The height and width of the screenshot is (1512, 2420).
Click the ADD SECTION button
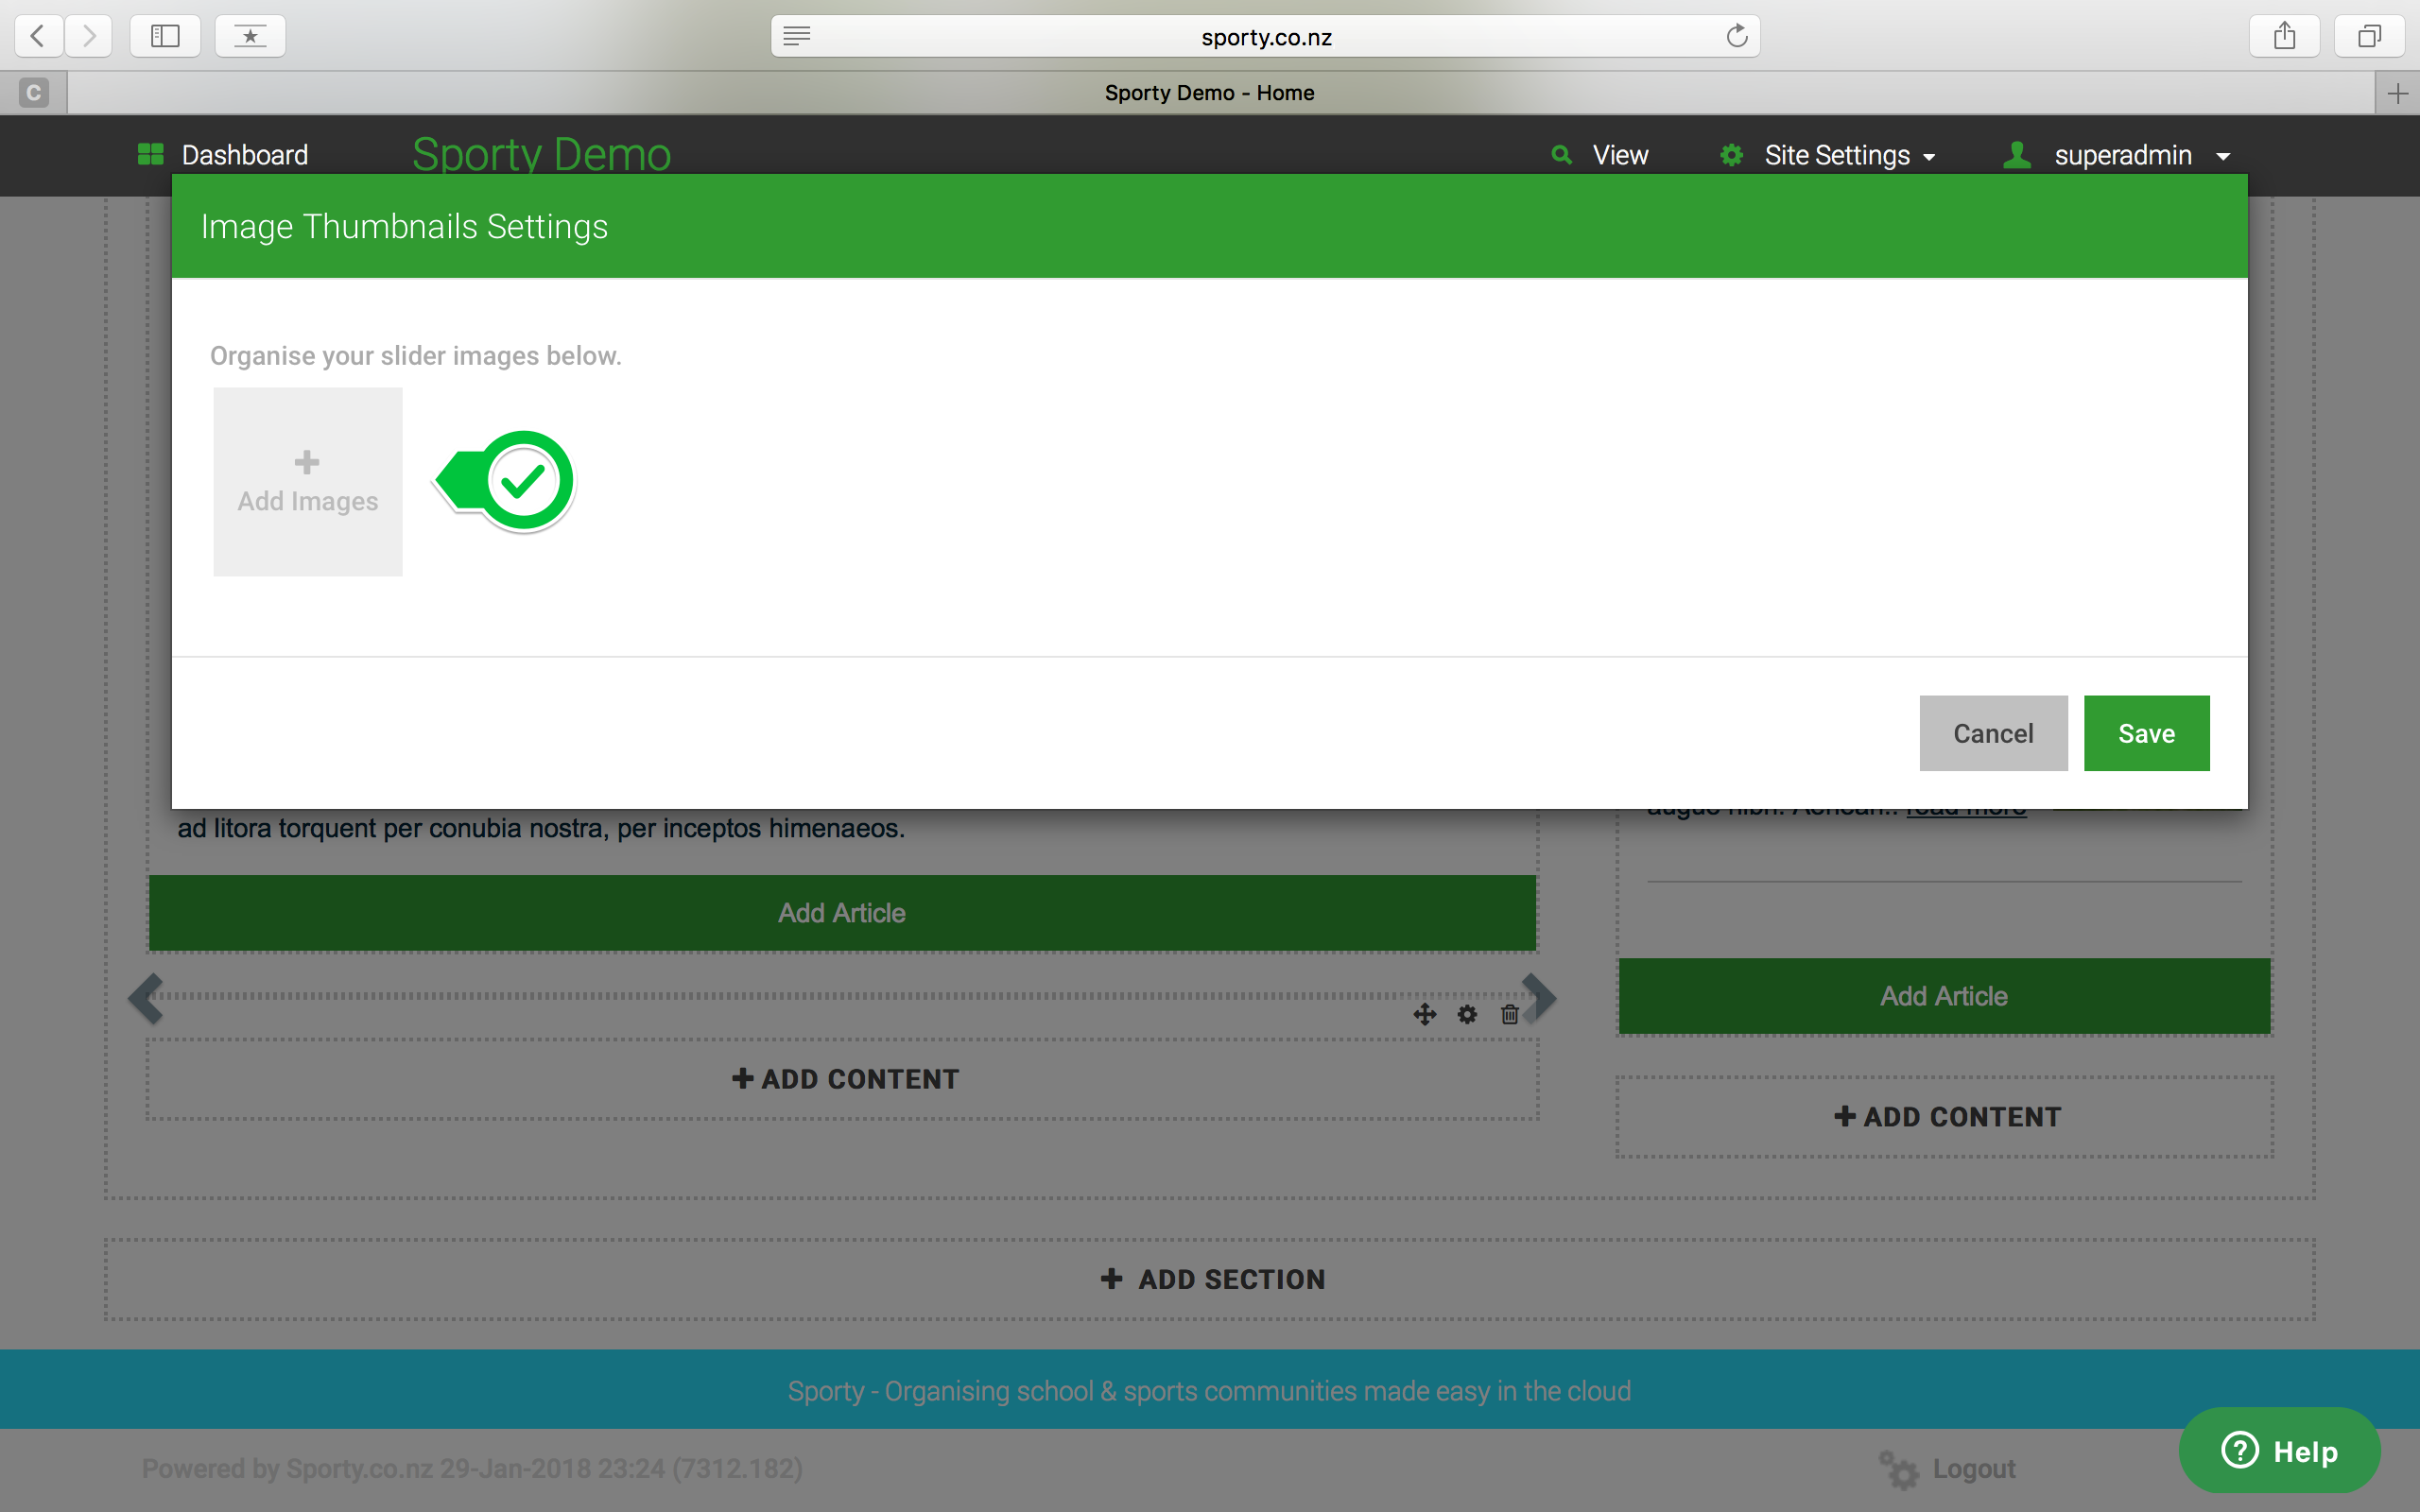[x=1212, y=1279]
